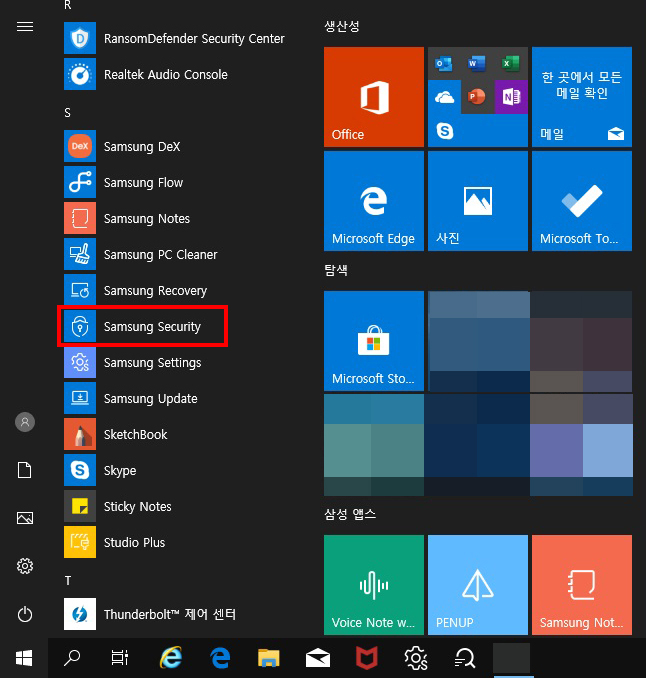The width and height of the screenshot is (646, 678).
Task: Open Outlook in the Office folder tile
Action: click(x=444, y=64)
